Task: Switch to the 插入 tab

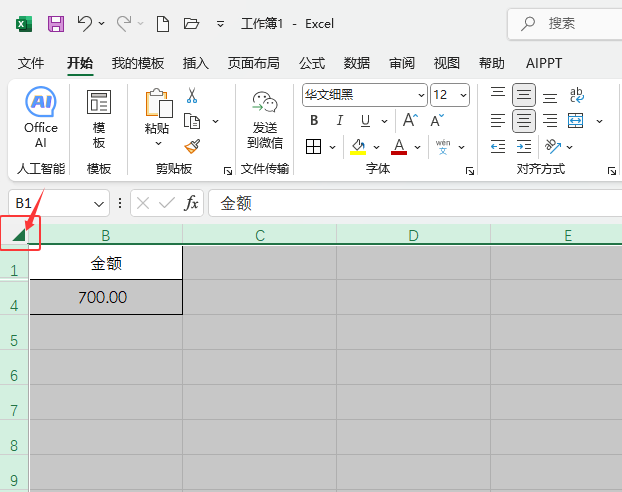Action: click(196, 63)
